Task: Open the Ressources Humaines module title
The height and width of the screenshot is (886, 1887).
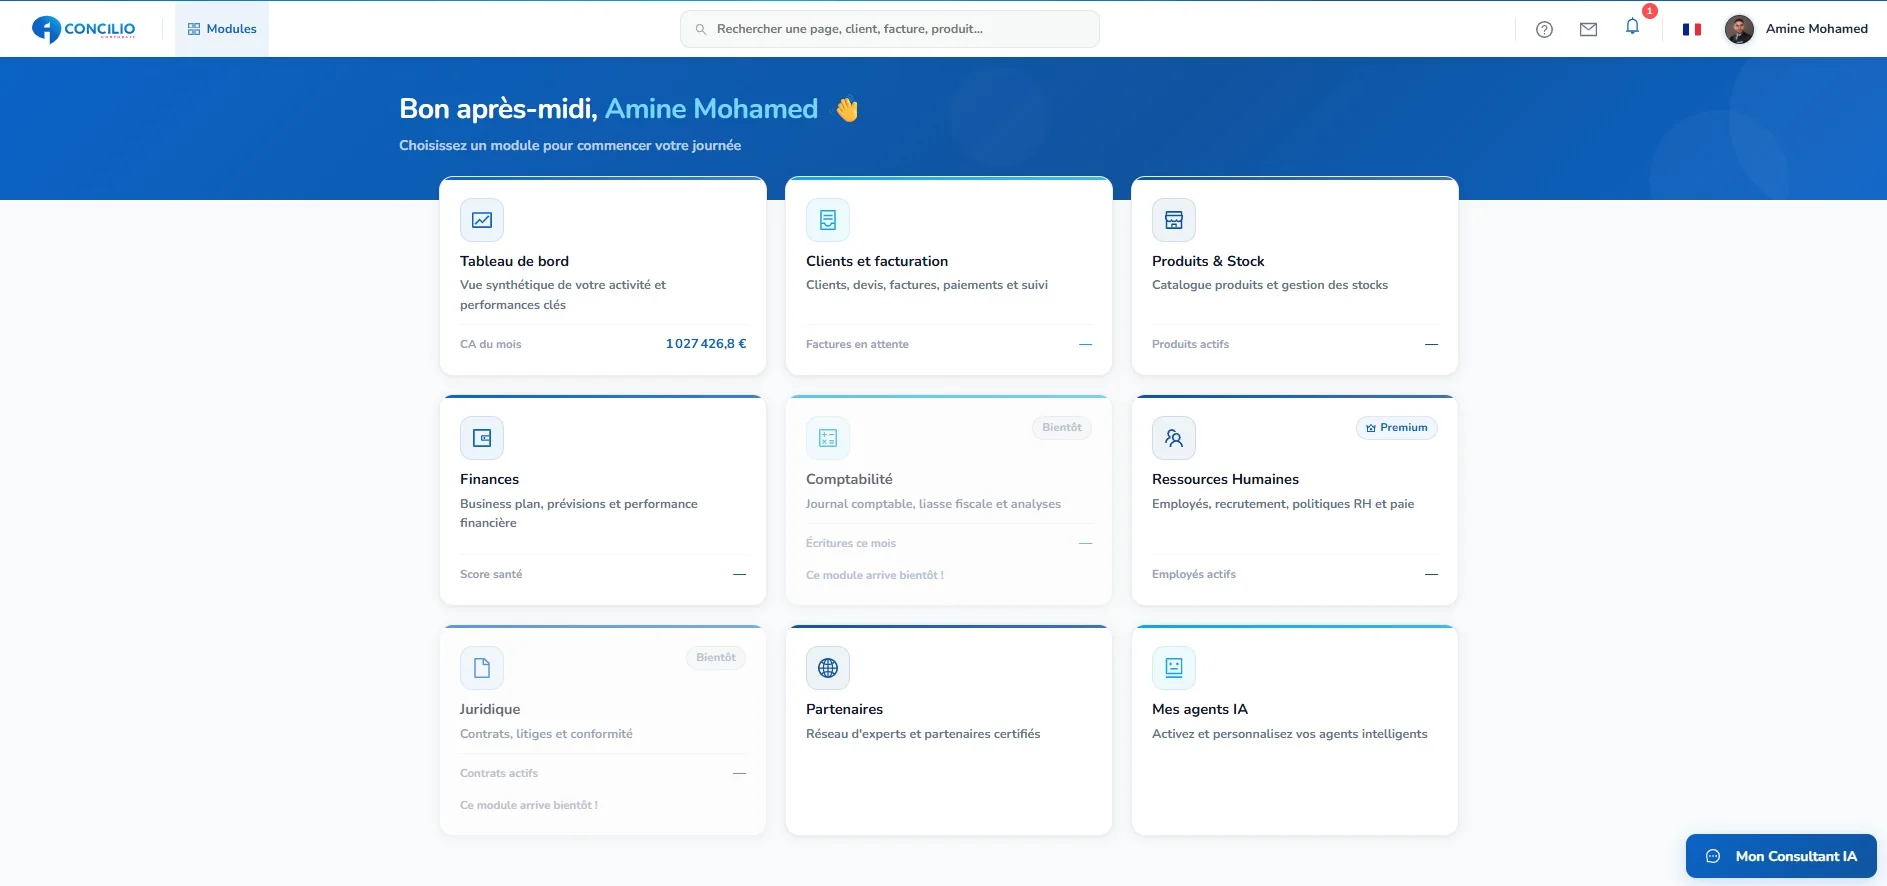Action: coord(1225,480)
